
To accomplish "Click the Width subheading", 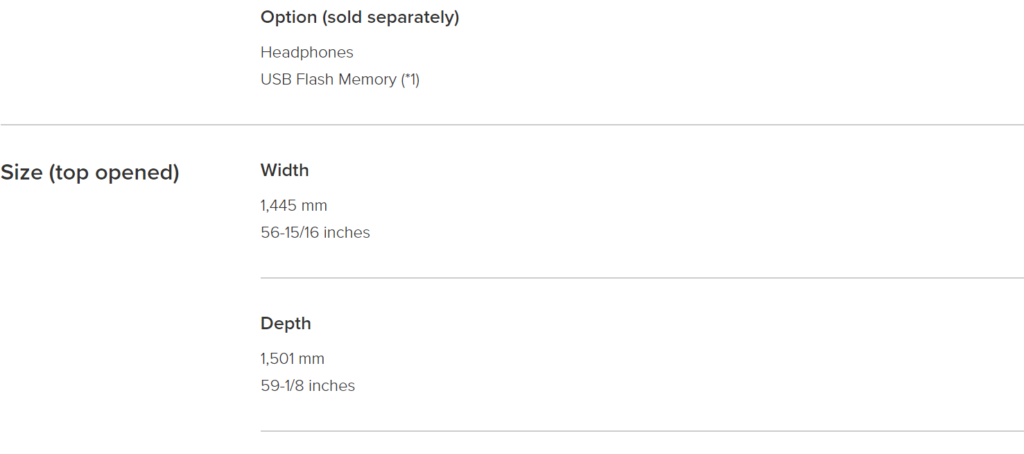I will [x=285, y=170].
